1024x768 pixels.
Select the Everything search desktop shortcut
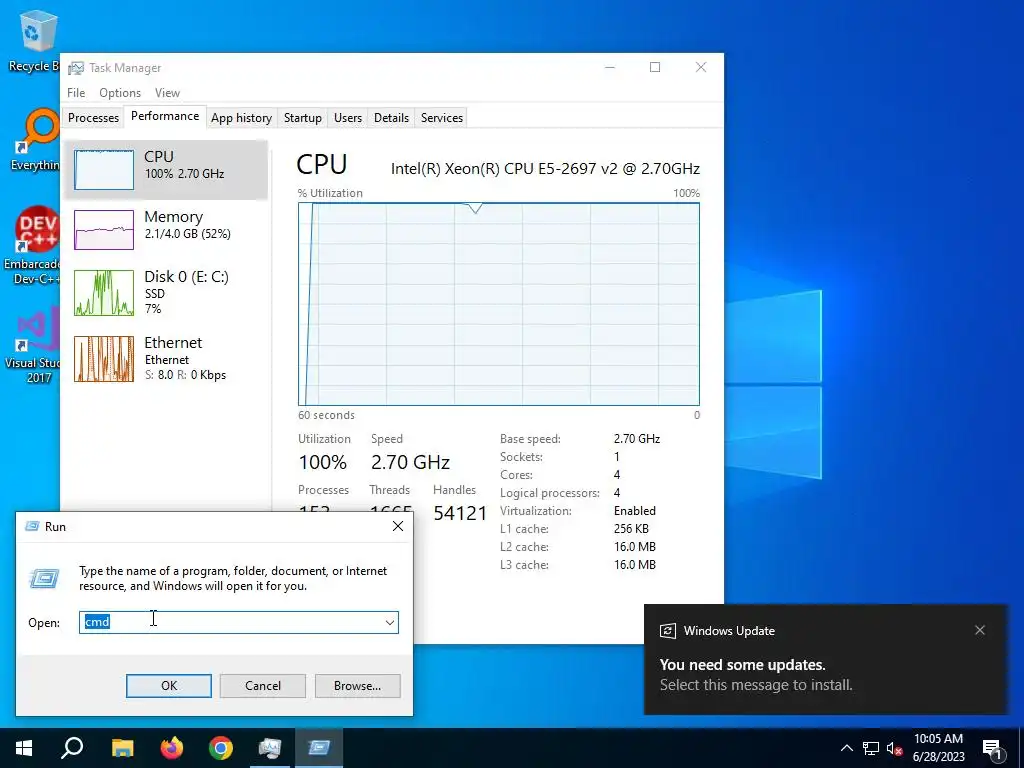coord(36,139)
